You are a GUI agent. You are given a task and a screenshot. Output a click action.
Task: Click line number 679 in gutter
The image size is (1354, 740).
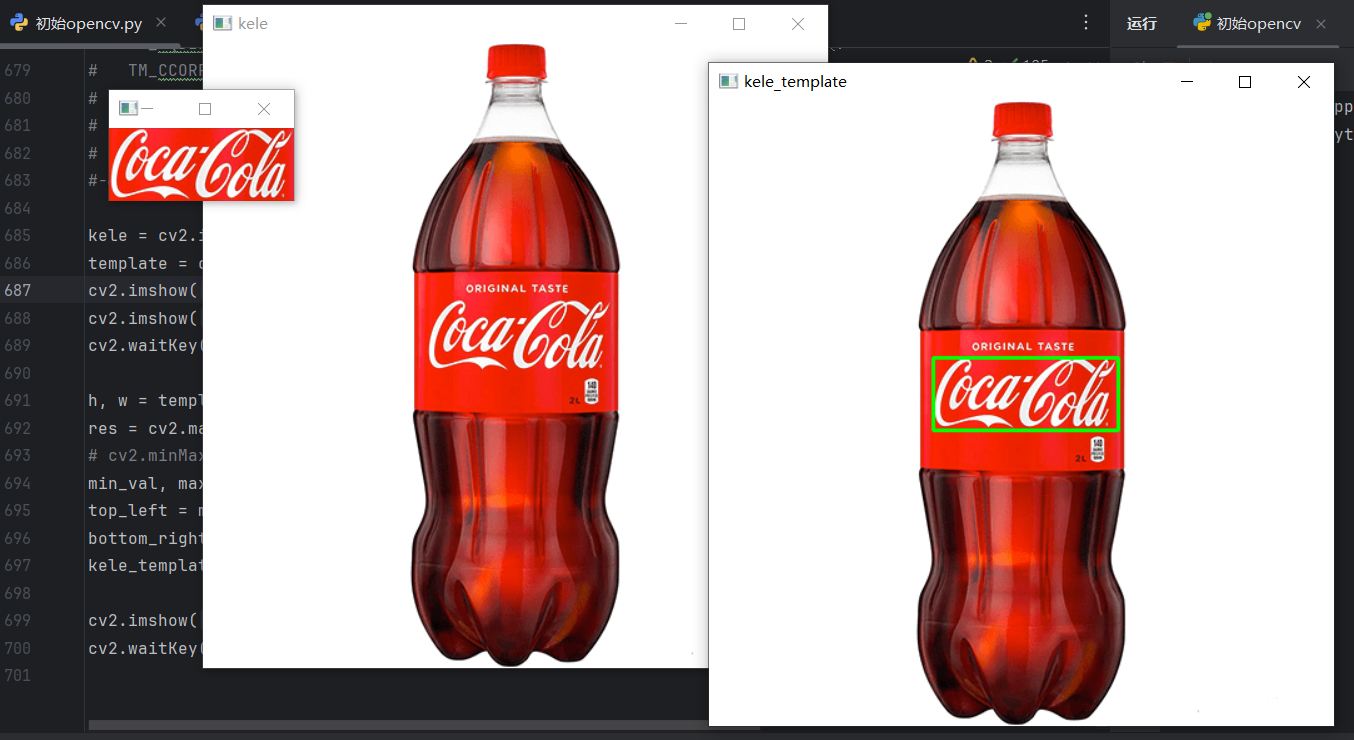pos(17,70)
